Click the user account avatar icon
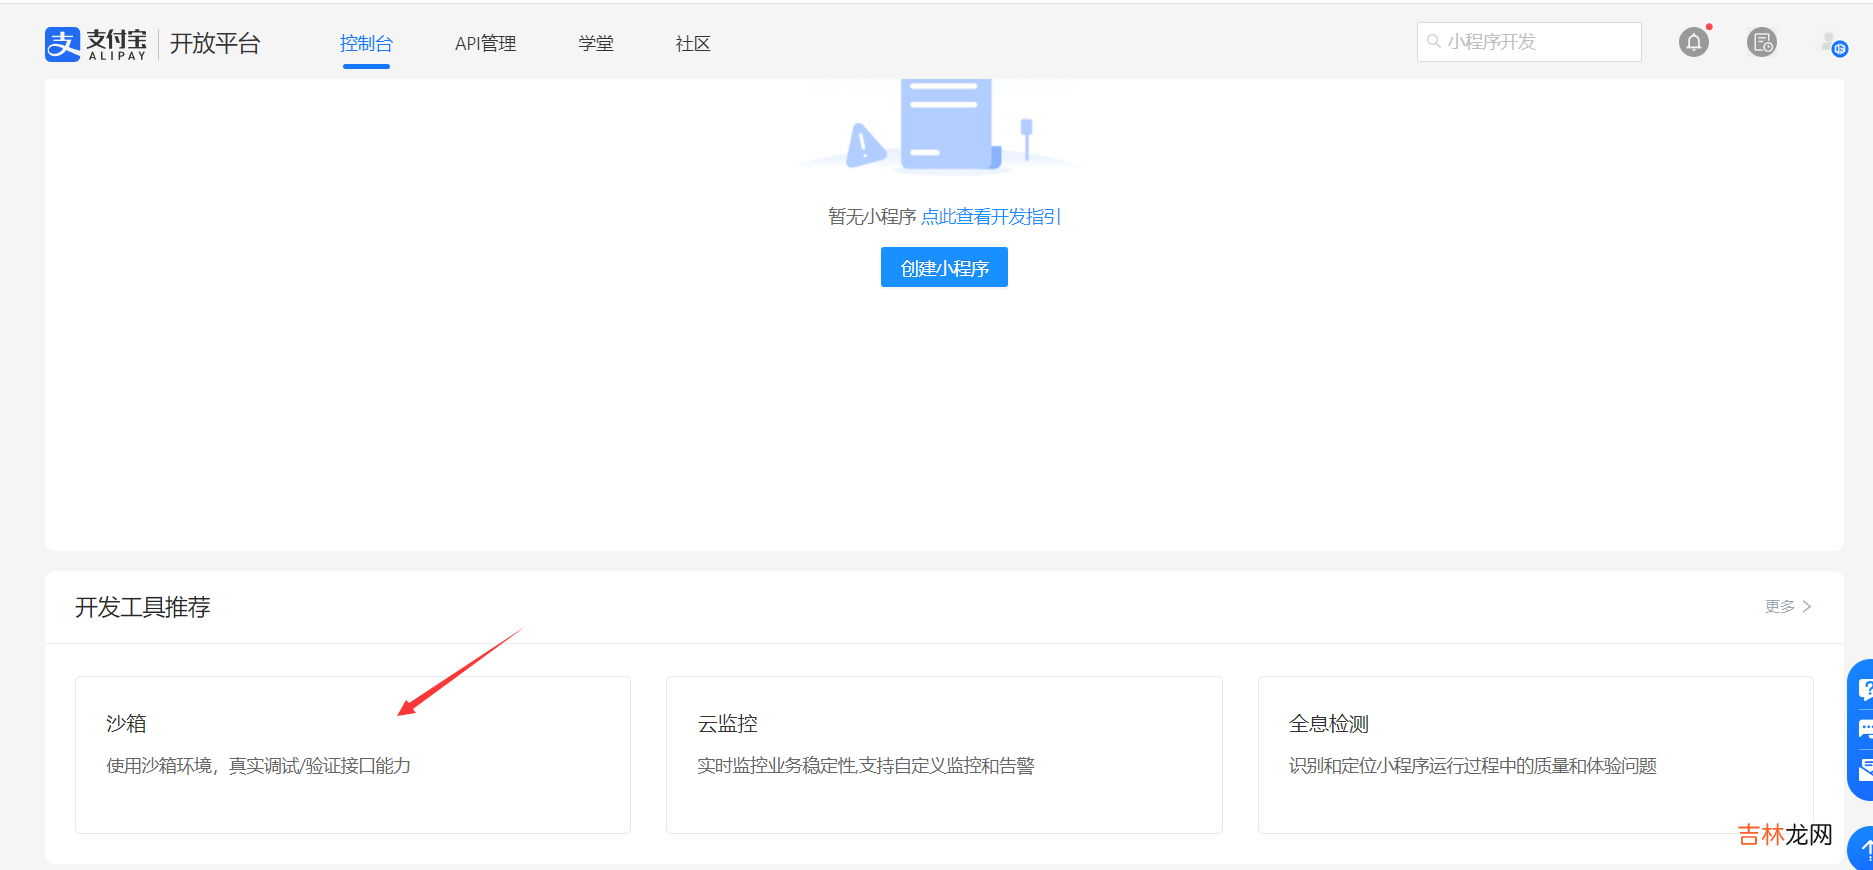This screenshot has width=1873, height=870. 1832,43
